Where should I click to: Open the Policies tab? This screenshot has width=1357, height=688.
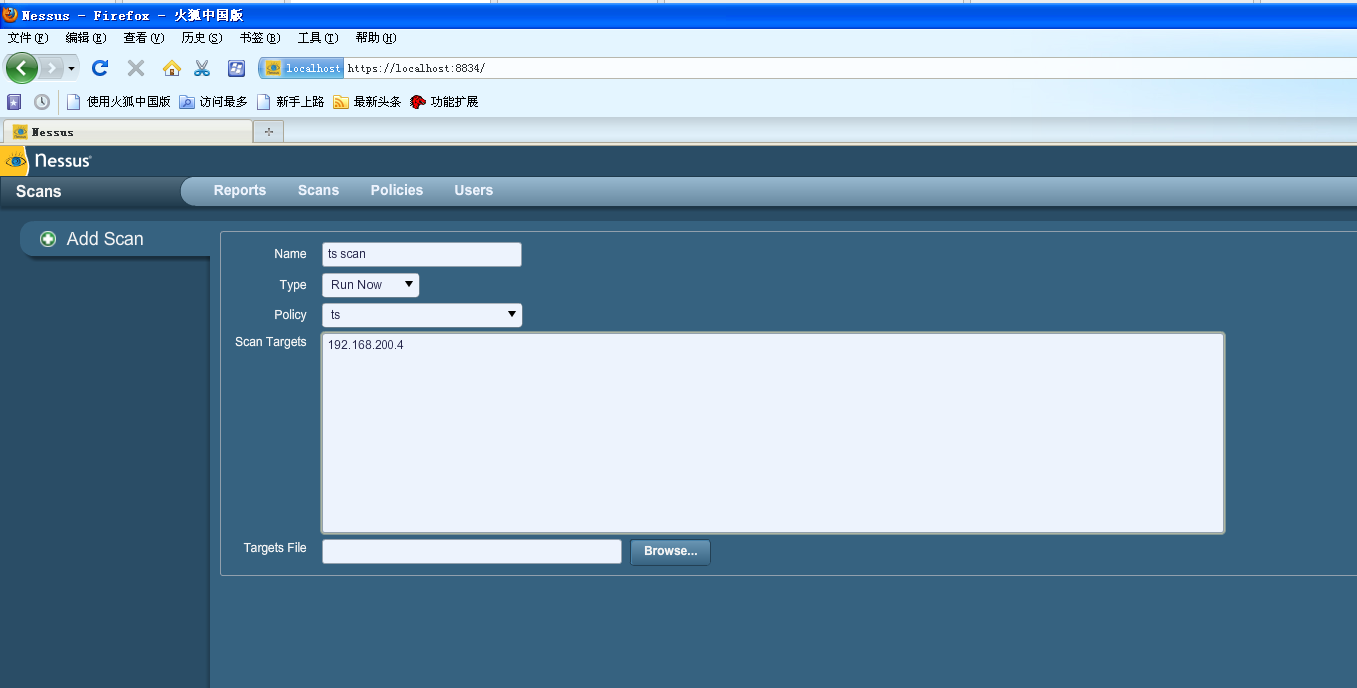pyautogui.click(x=396, y=190)
